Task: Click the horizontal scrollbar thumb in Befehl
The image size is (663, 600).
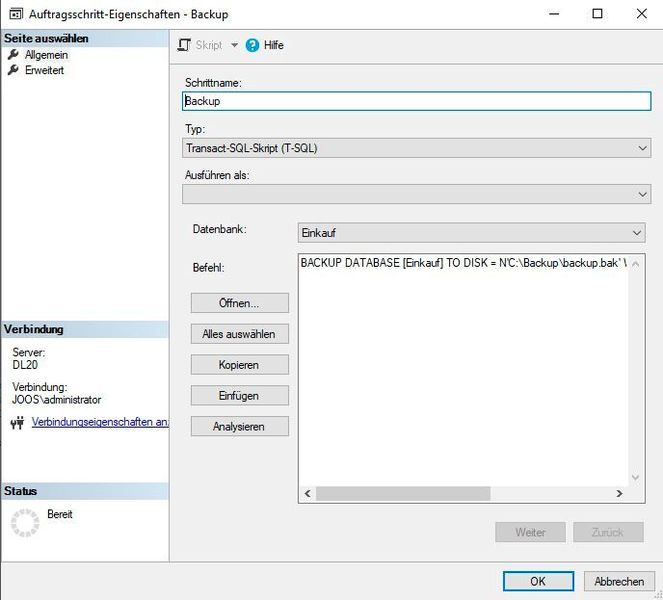Action: 403,493
